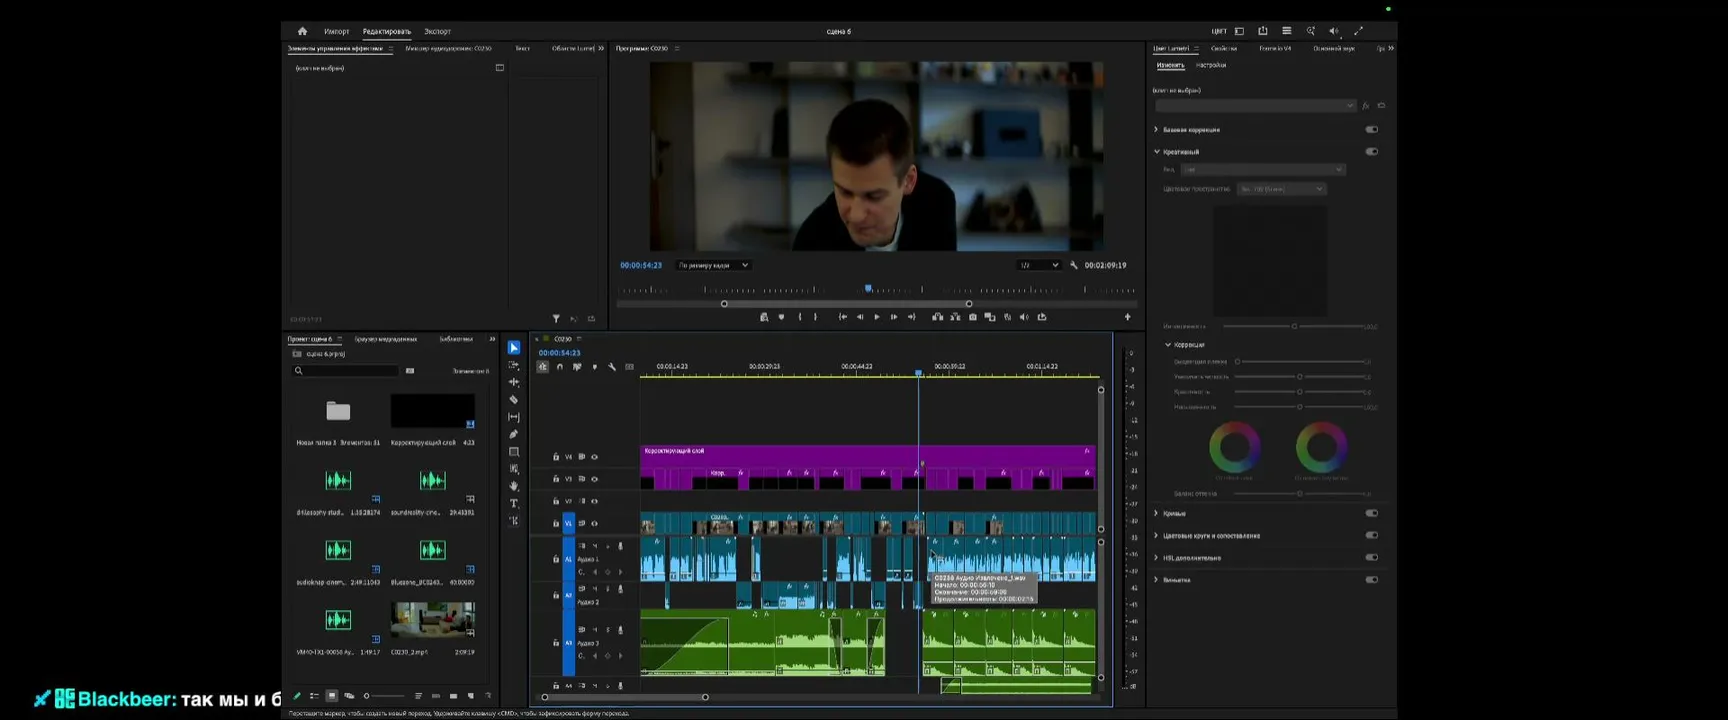Click the filter funnel in Effect Controls
Viewport: 1728px width, 720px height.
coord(556,319)
